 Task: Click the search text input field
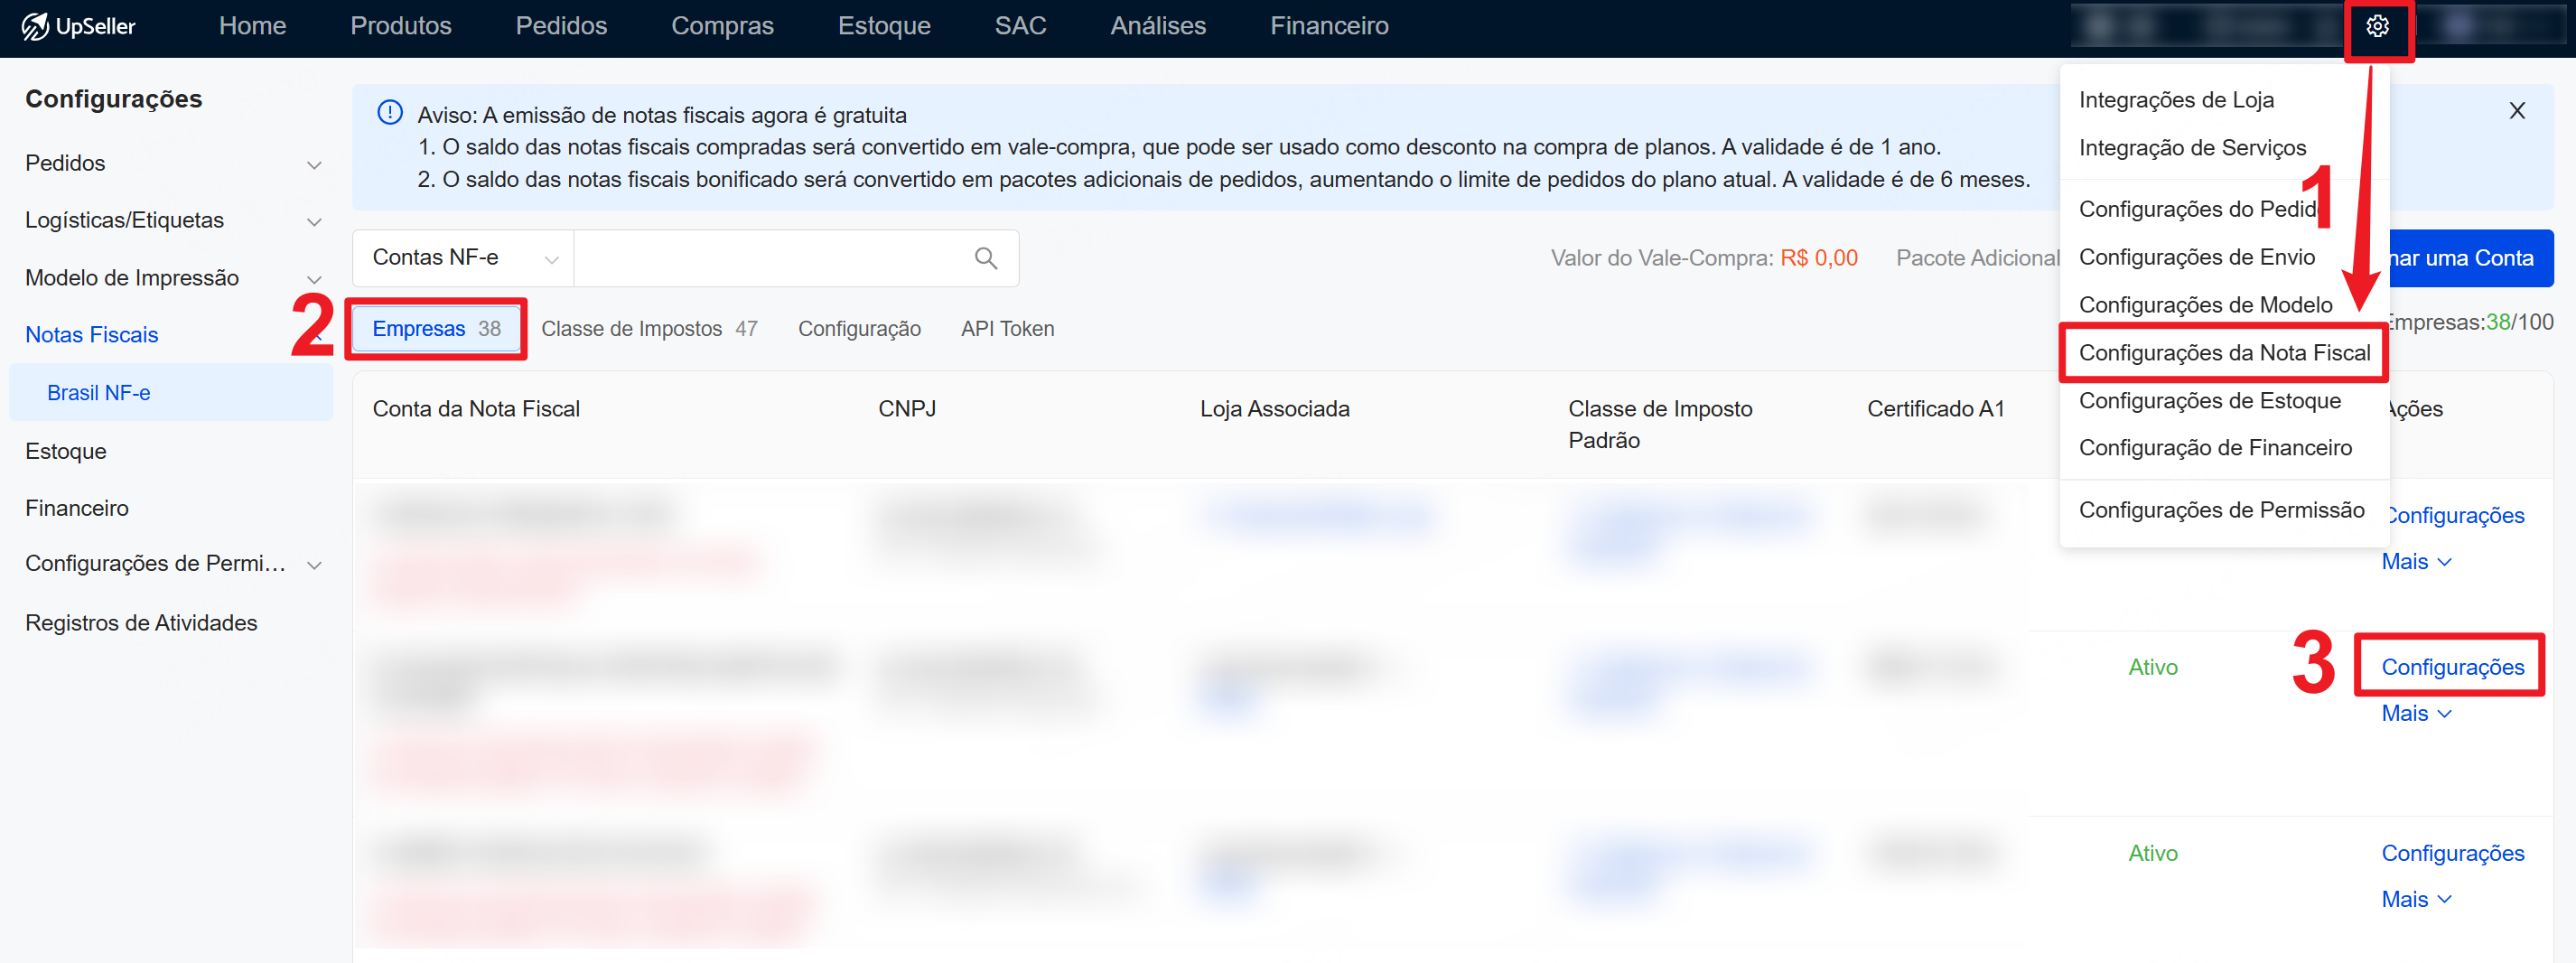[x=770, y=258]
